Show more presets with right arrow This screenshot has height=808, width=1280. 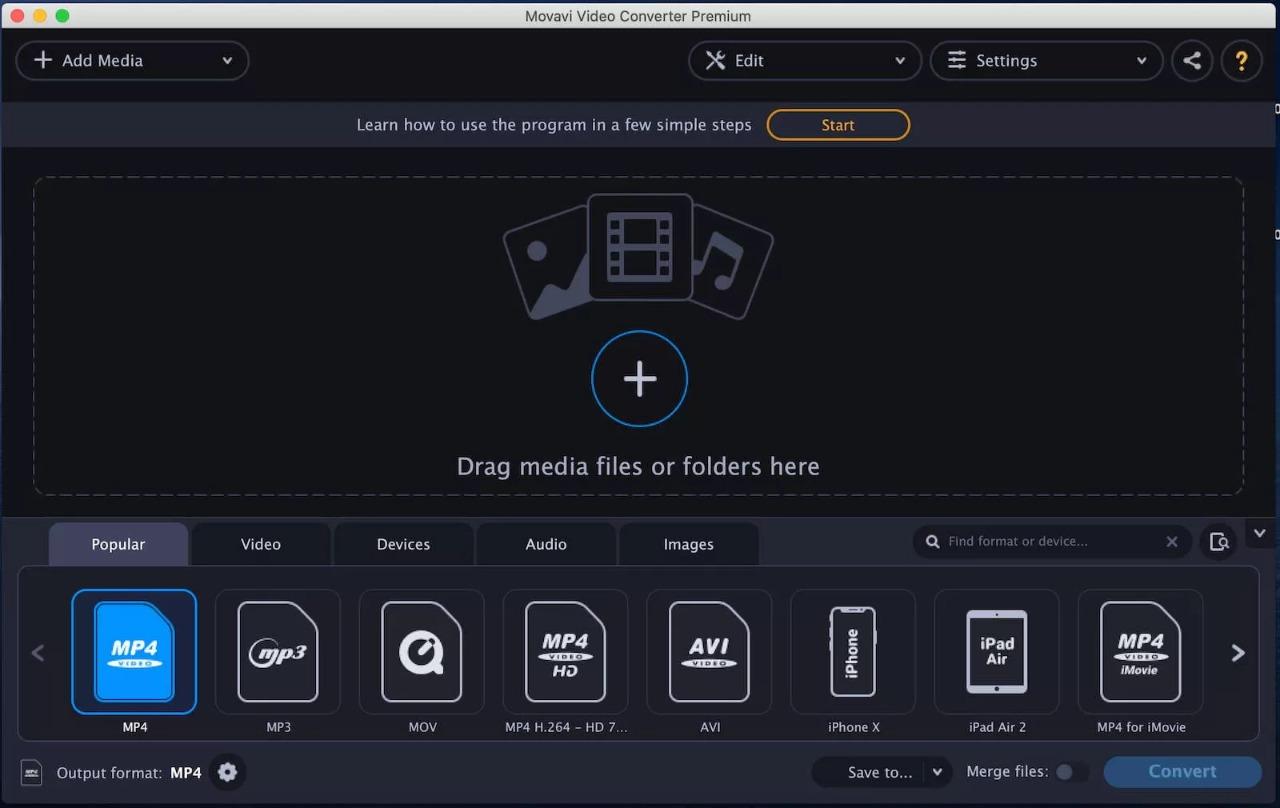point(1238,653)
